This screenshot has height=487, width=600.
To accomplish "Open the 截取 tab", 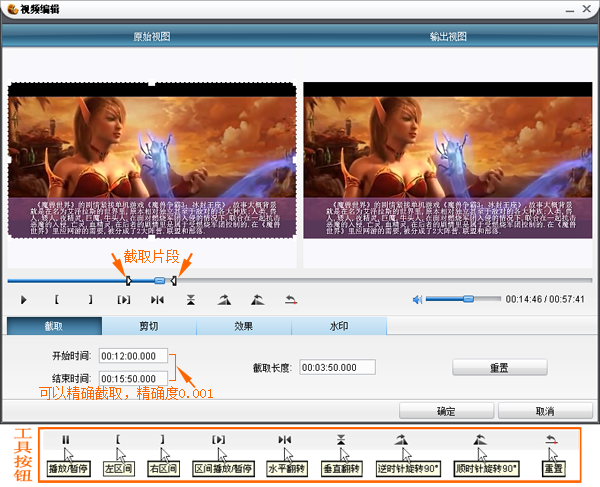I will (54, 326).
